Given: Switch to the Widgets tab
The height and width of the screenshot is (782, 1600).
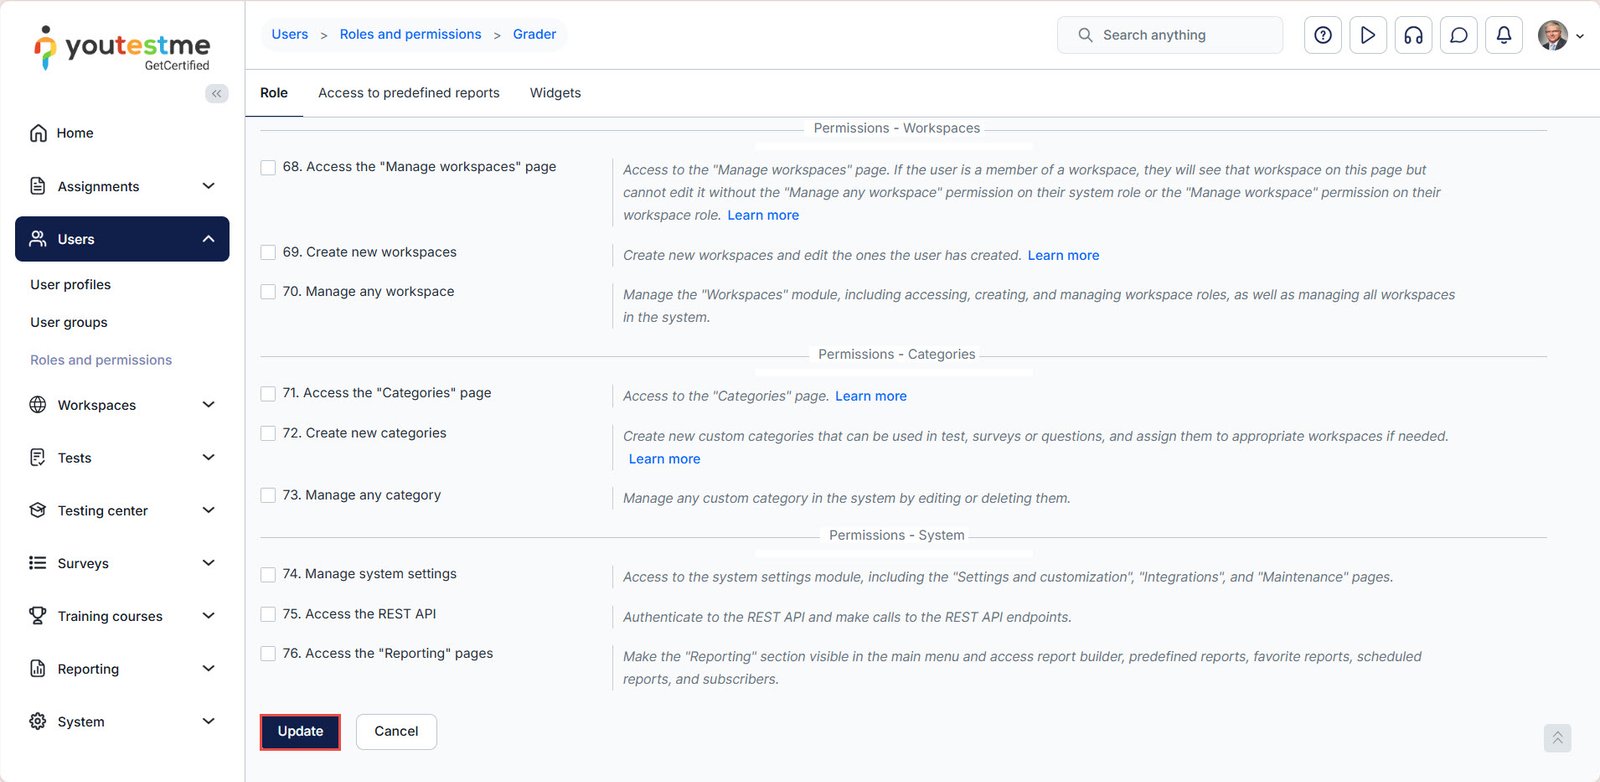Looking at the screenshot, I should click(x=555, y=93).
